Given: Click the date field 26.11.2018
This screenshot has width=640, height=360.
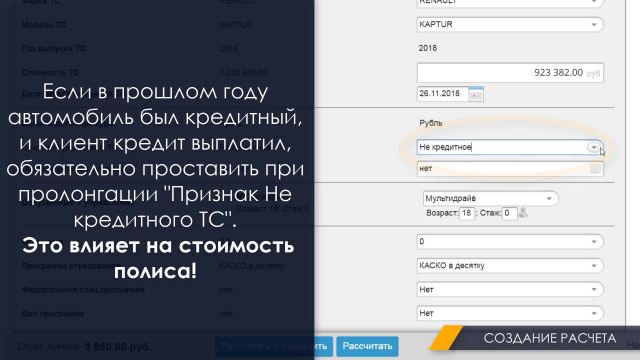Looking at the screenshot, I should click(442, 93).
